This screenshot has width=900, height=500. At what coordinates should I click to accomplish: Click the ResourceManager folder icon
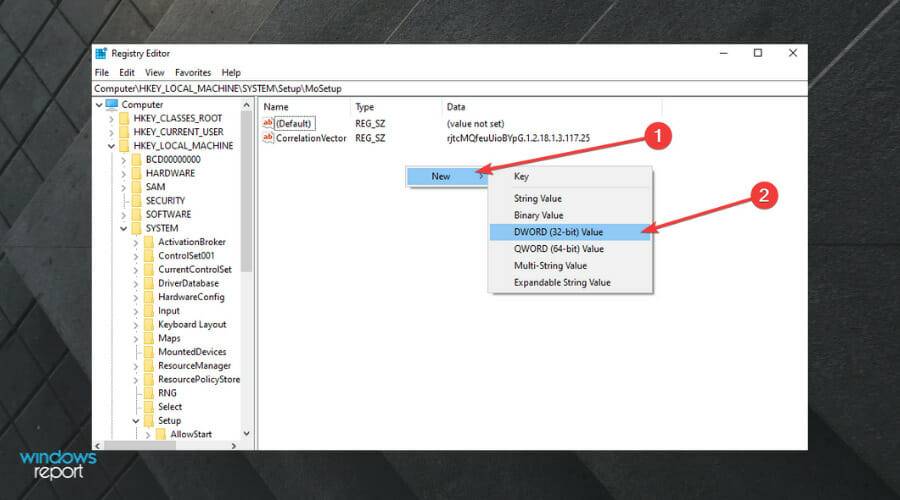pyautogui.click(x=149, y=366)
